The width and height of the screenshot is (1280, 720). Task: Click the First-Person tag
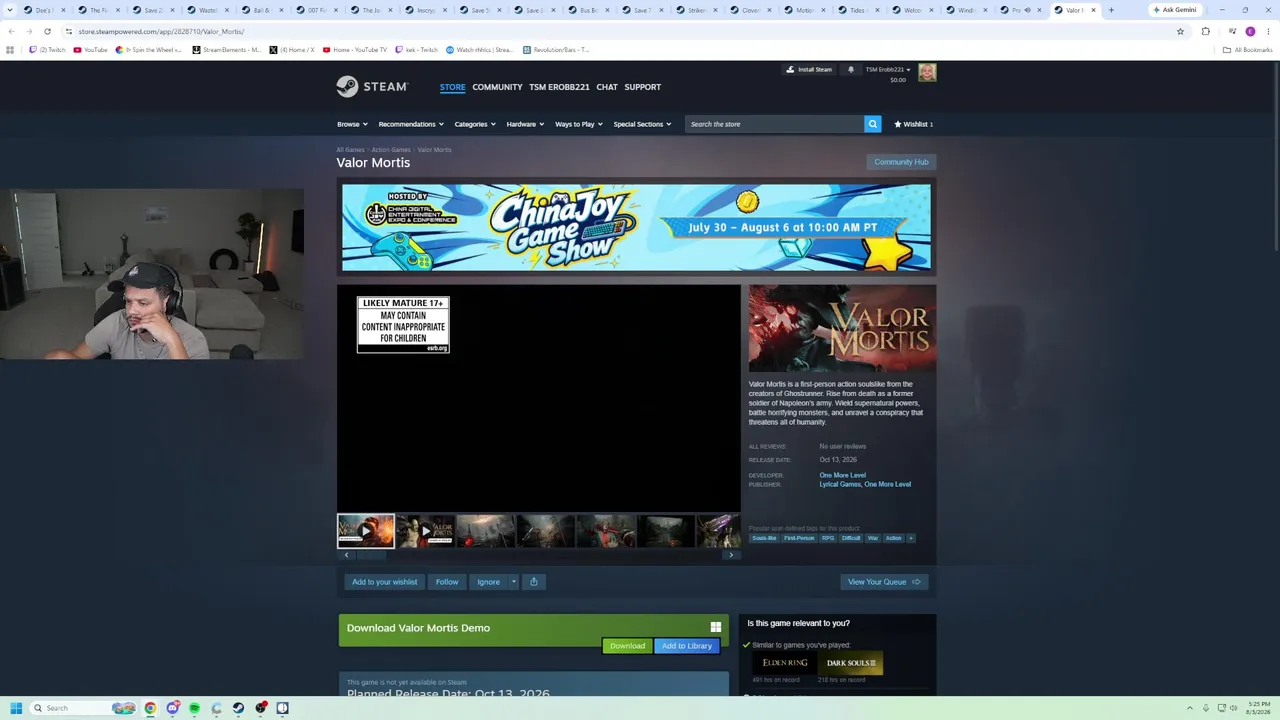(x=799, y=538)
